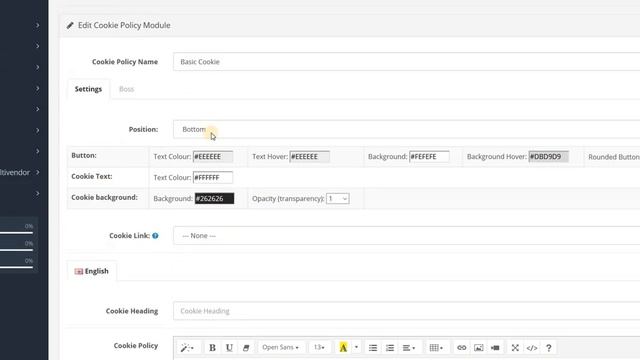Click the eraser remove-format icon
Screen dimensions: 640x360
246,348
